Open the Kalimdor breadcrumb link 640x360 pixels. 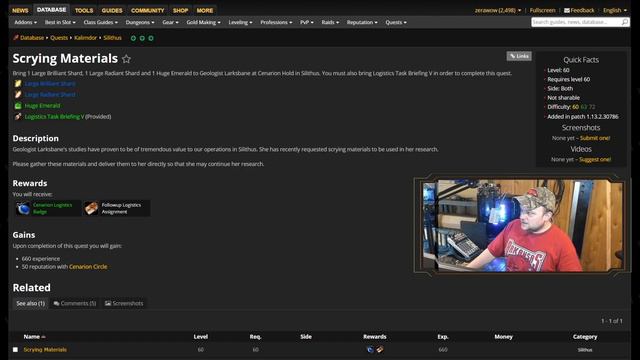pyautogui.click(x=85, y=38)
